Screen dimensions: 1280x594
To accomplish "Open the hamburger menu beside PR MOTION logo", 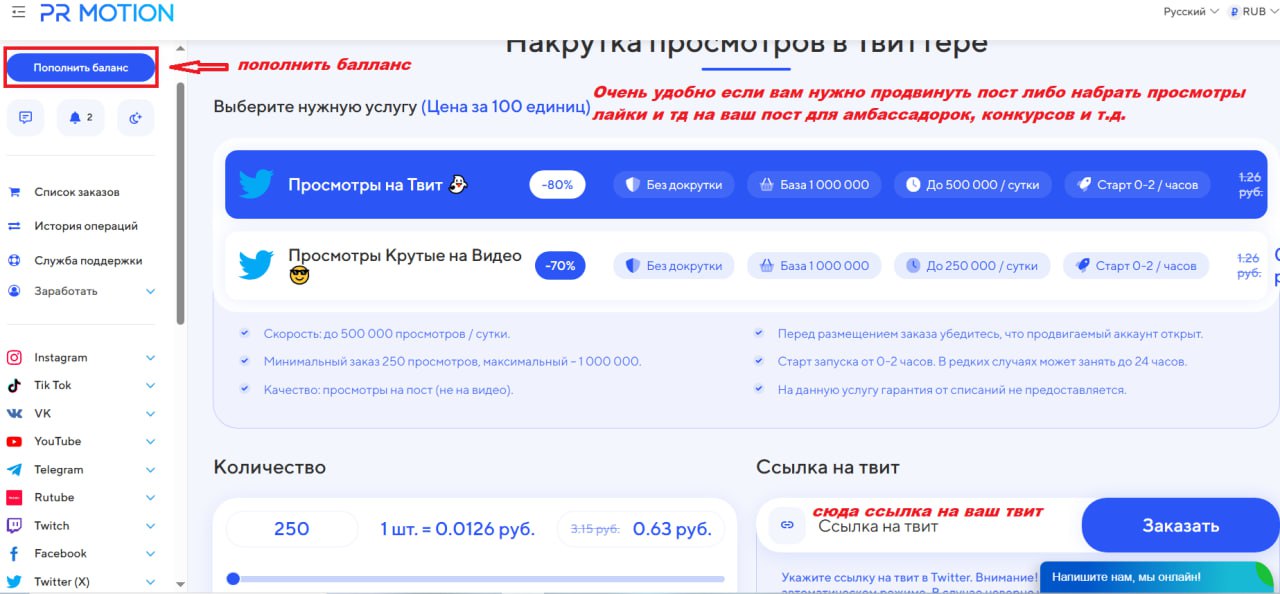I will (19, 13).
